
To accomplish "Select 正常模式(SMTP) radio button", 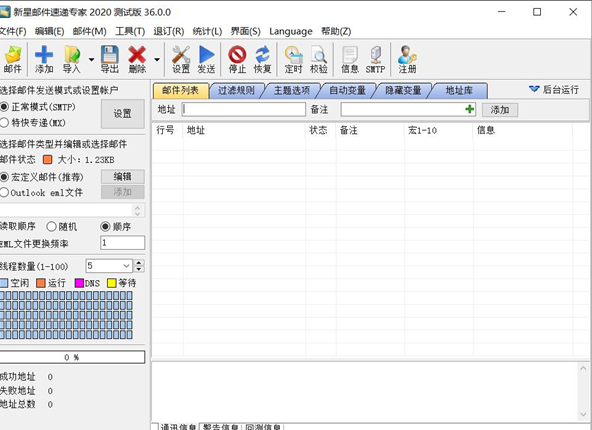I will (4, 107).
